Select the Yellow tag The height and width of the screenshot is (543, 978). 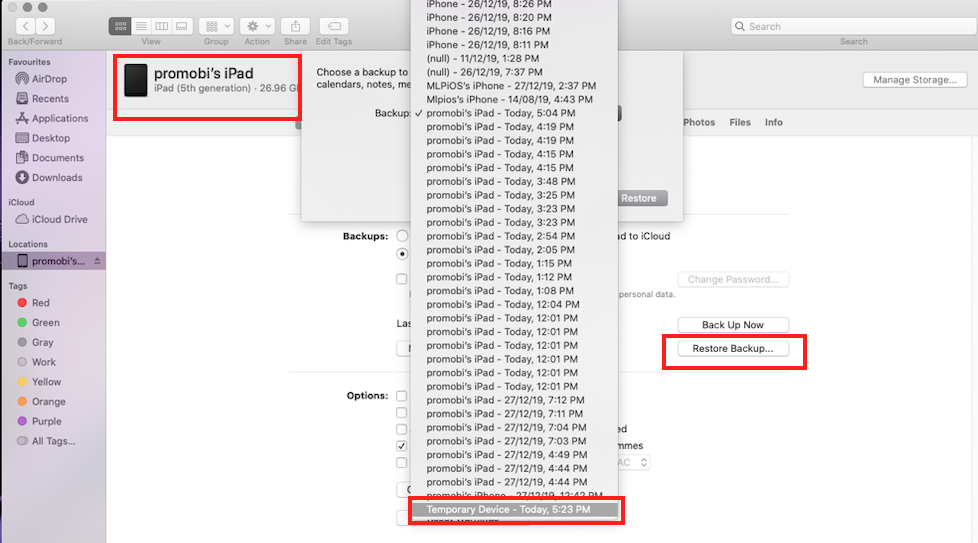[x=46, y=382]
